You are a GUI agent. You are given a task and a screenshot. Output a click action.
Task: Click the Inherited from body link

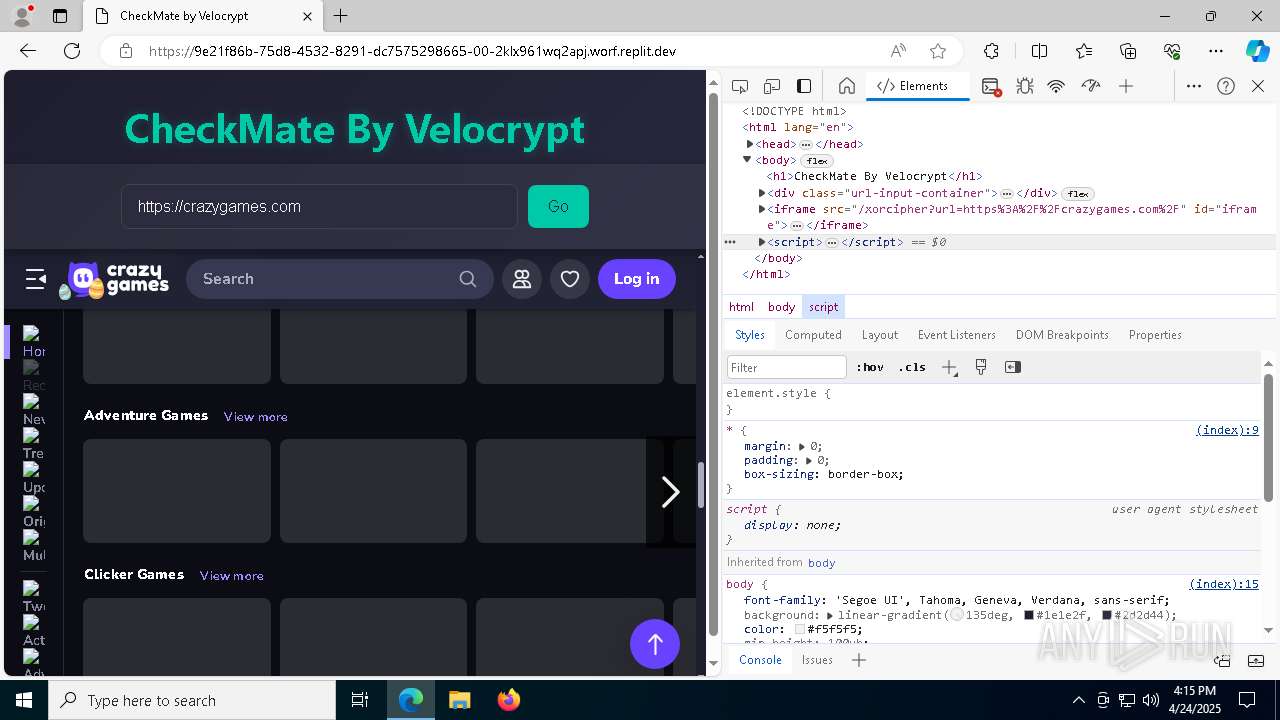tap(821, 563)
